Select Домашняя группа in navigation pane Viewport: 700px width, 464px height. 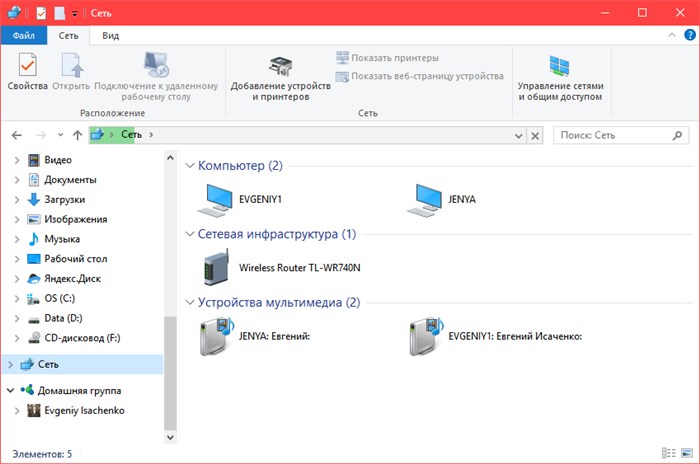(x=79, y=390)
